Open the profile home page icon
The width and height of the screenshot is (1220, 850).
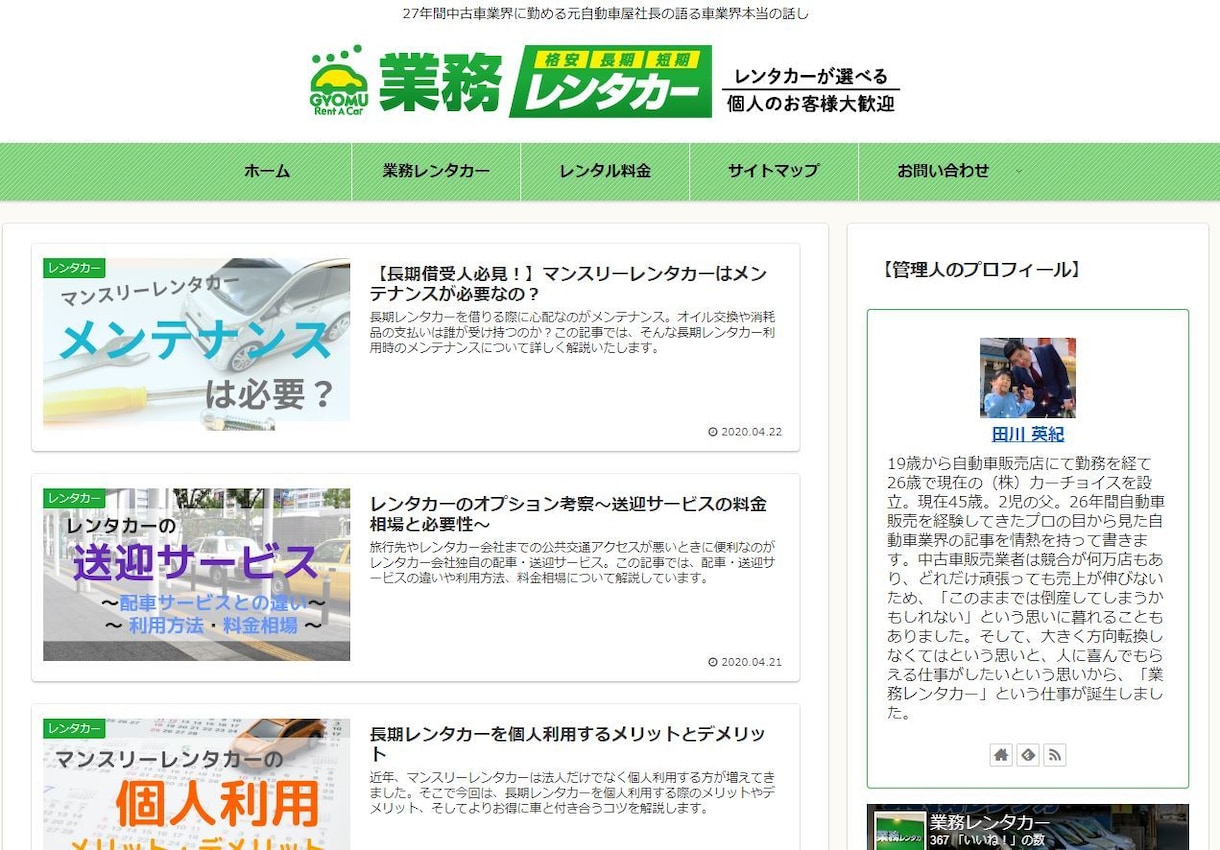1001,755
